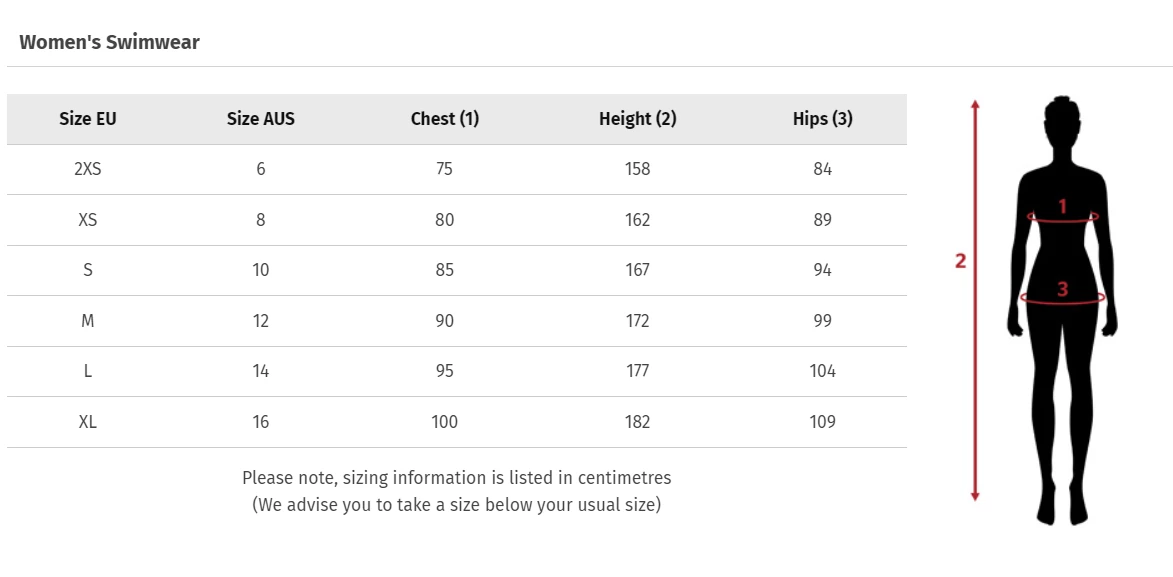This screenshot has height=577, width=1173.
Task: Select the XL size row label
Action: (88, 422)
